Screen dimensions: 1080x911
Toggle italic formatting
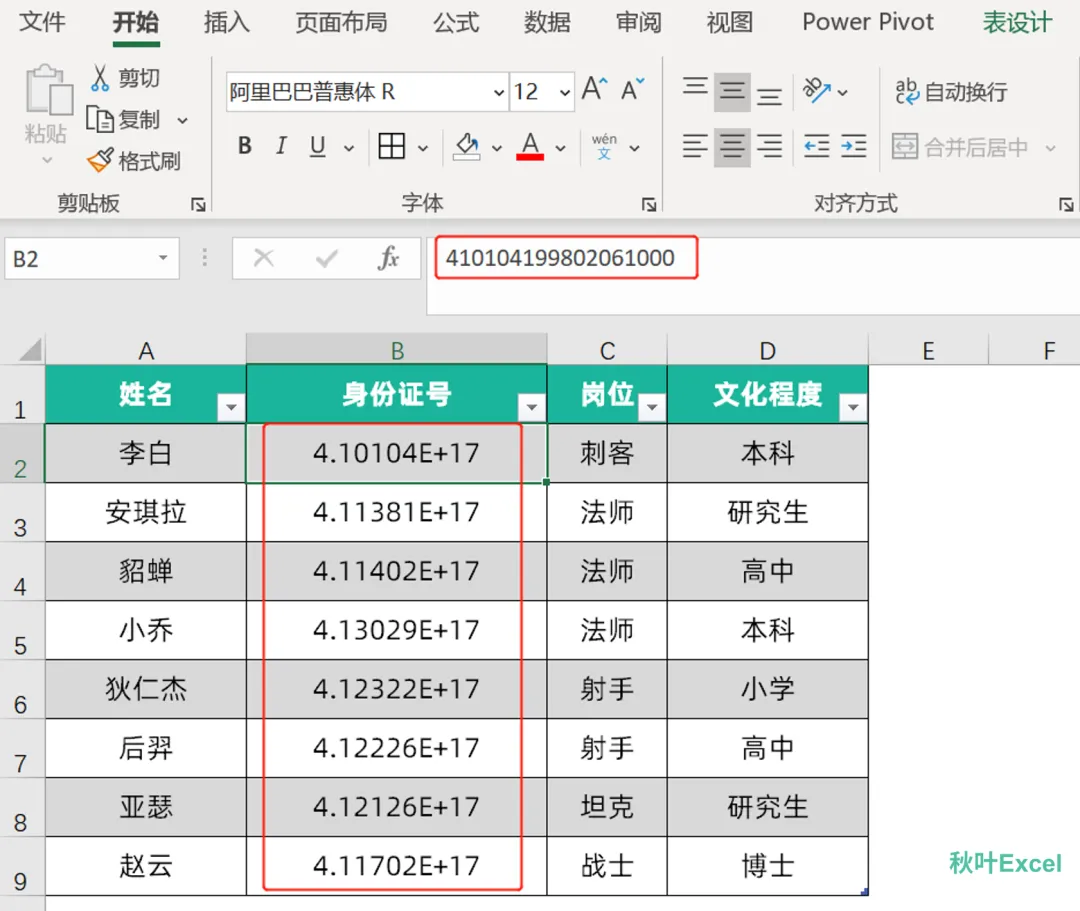(x=281, y=146)
